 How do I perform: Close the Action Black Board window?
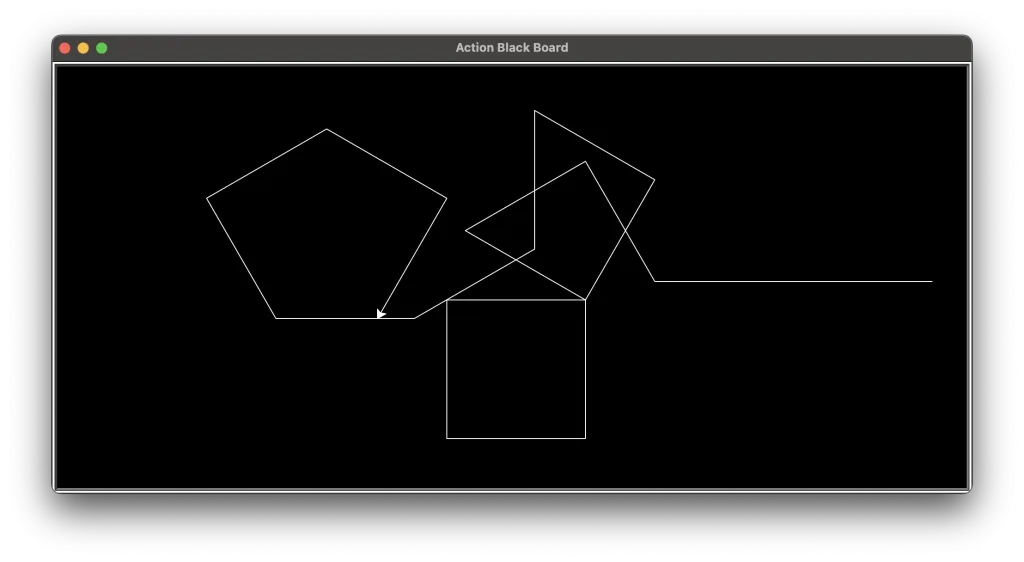[x=65, y=48]
